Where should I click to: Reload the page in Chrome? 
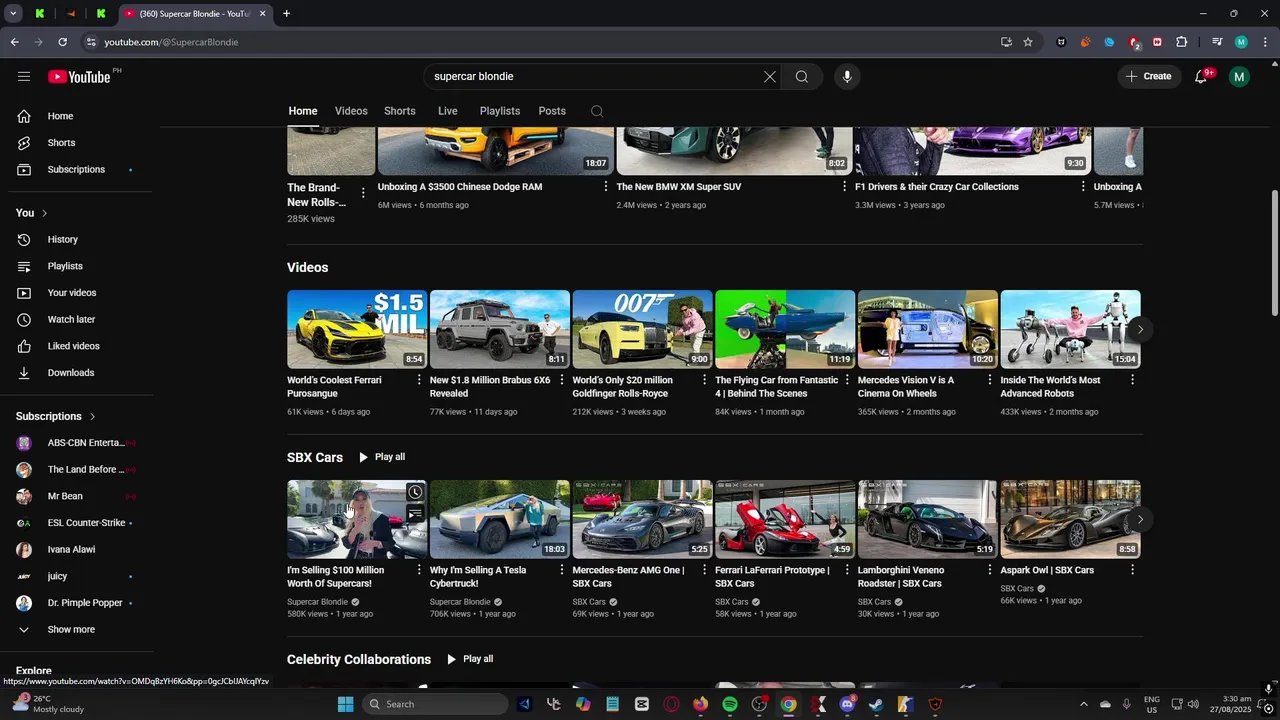tap(62, 42)
